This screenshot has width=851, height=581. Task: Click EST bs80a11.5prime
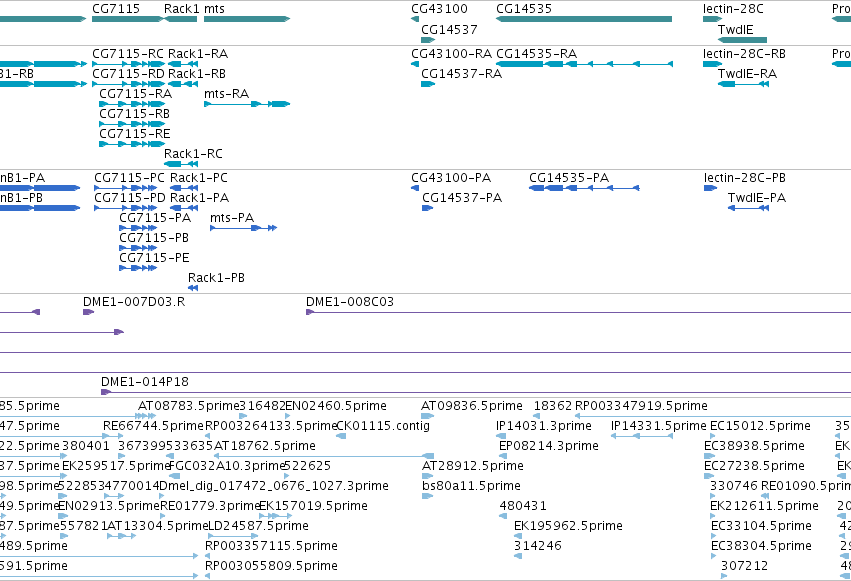[471, 486]
